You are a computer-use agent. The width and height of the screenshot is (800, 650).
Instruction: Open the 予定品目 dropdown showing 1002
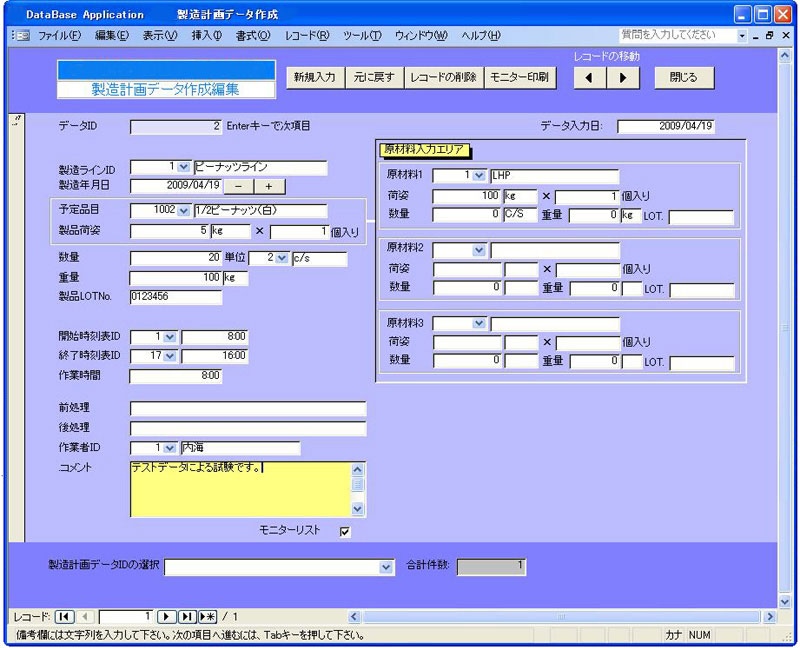pyautogui.click(x=183, y=210)
